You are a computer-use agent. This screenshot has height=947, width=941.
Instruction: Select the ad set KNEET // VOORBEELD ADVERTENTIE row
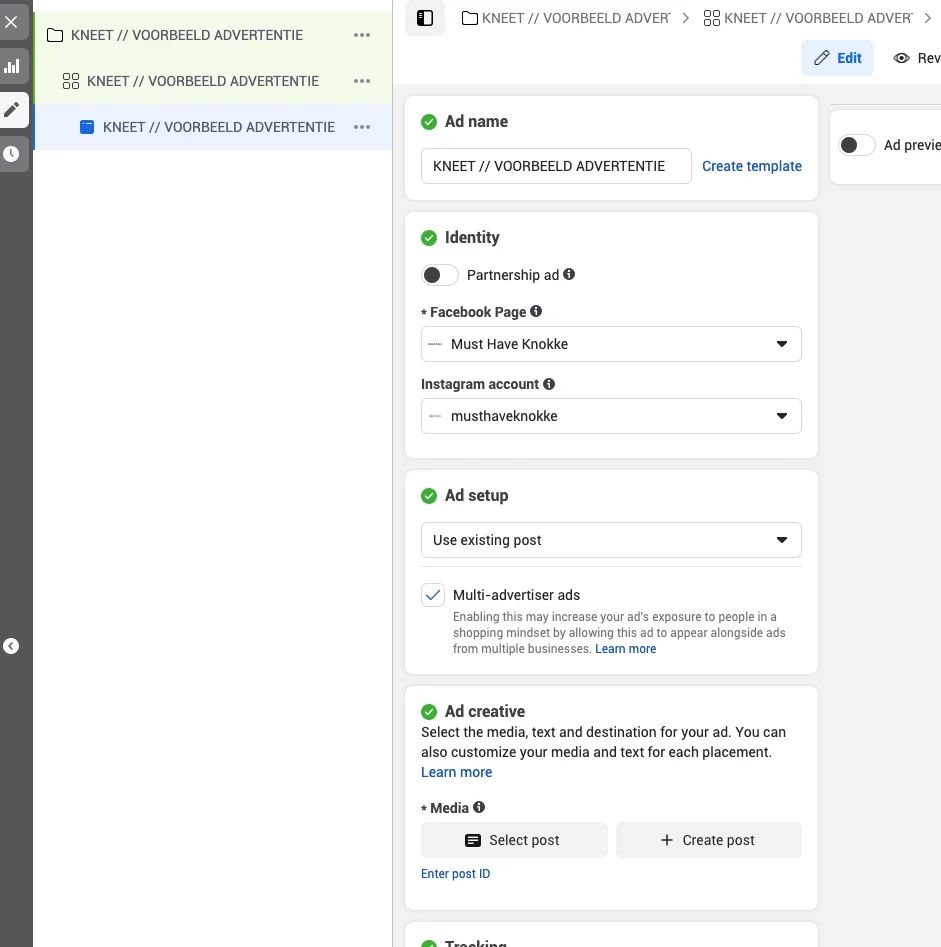(213, 81)
